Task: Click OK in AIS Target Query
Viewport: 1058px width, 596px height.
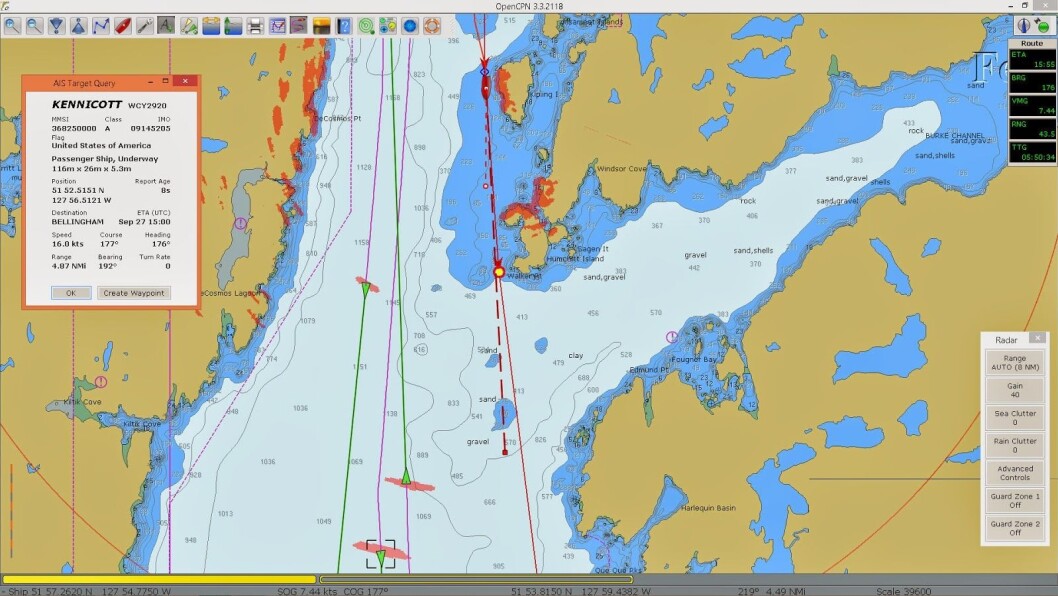Action: (71, 293)
